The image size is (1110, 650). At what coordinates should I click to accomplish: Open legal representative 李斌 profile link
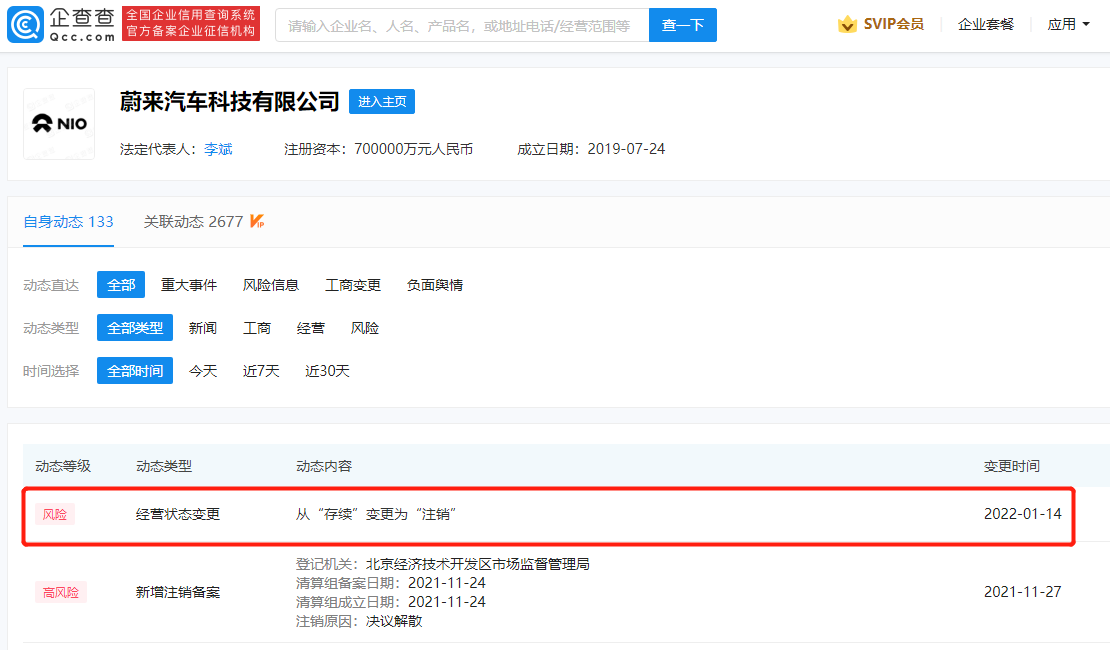218,148
